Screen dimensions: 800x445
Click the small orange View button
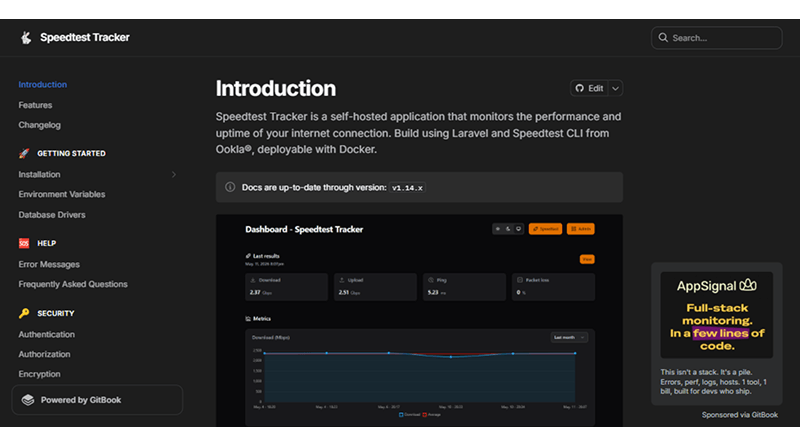(x=587, y=259)
